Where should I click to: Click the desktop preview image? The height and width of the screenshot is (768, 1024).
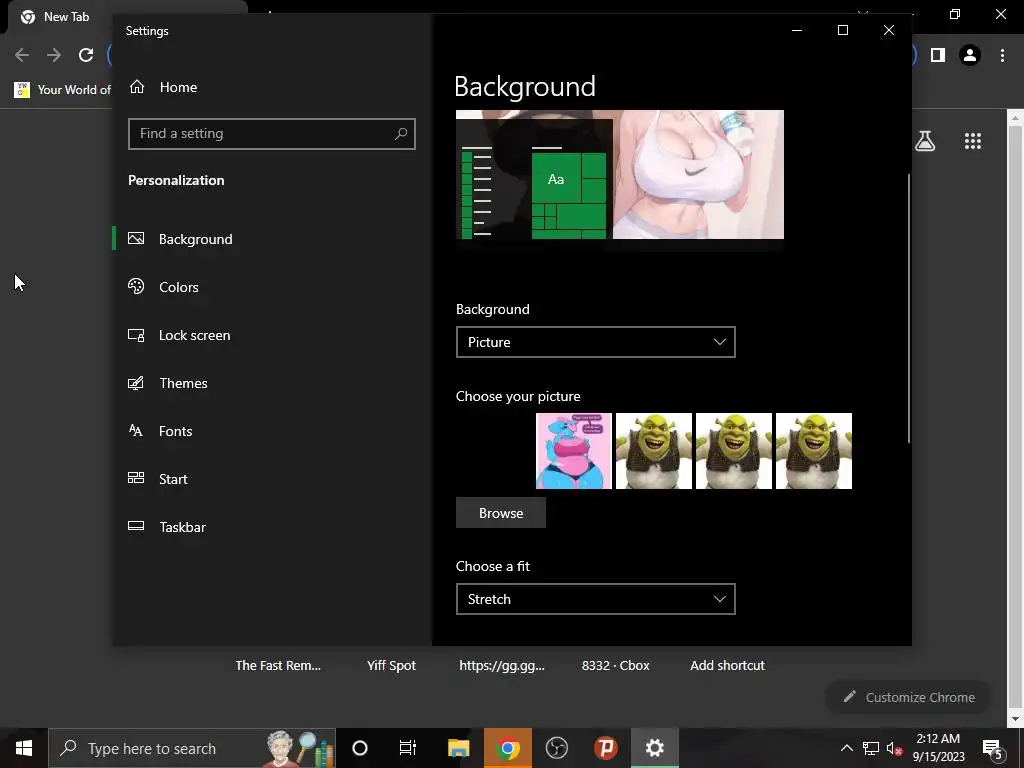pos(620,174)
